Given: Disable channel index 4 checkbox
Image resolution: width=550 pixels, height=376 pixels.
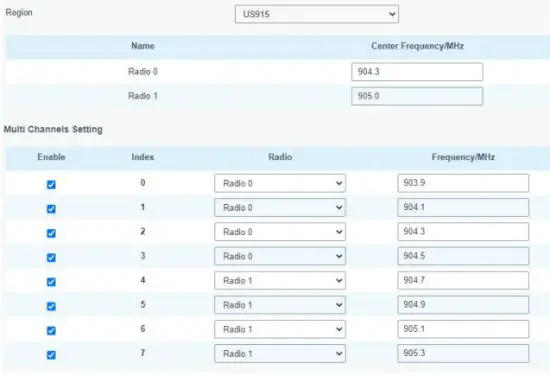Looking at the screenshot, I should (51, 282).
